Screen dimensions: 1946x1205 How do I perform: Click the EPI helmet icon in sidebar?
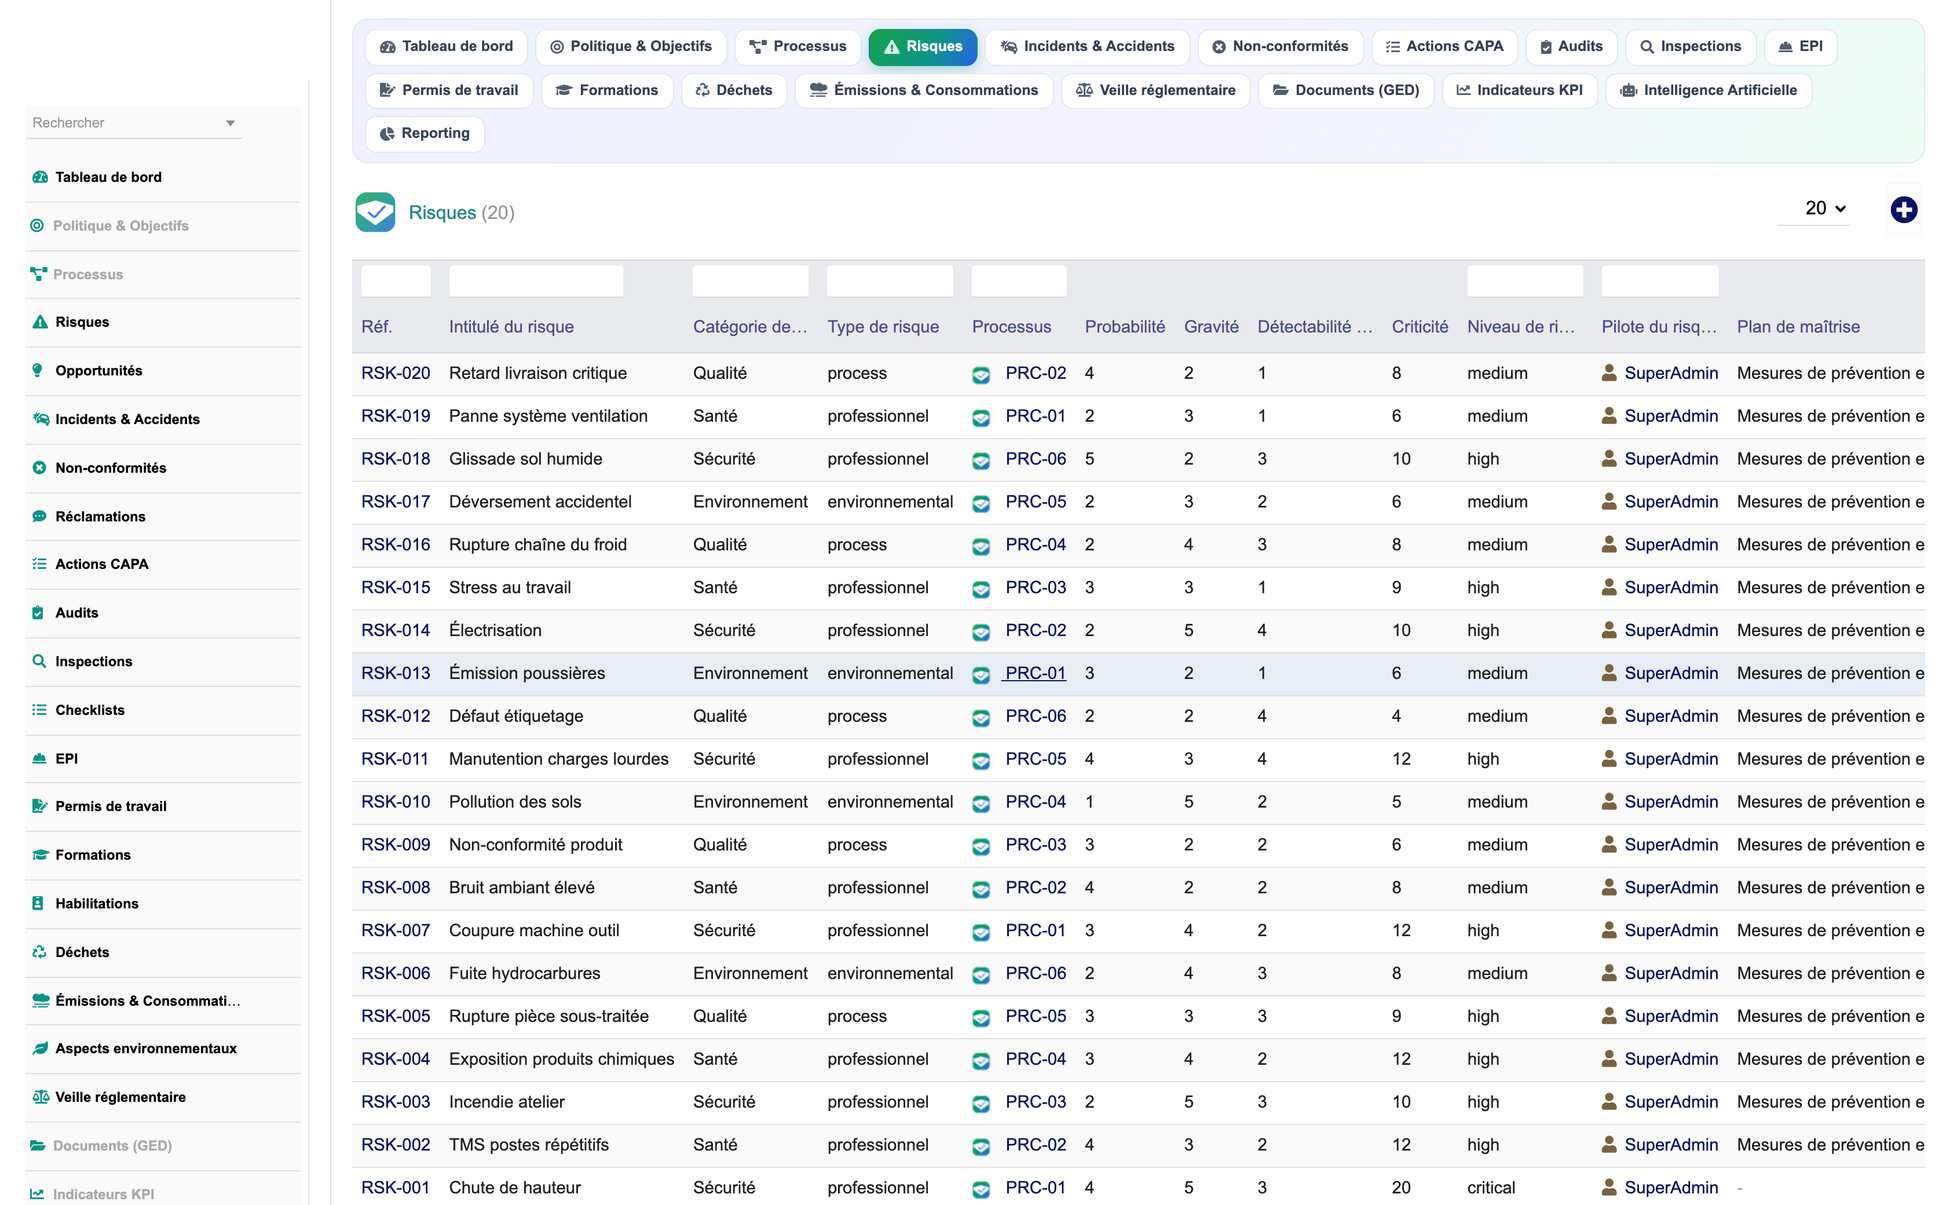coord(39,758)
